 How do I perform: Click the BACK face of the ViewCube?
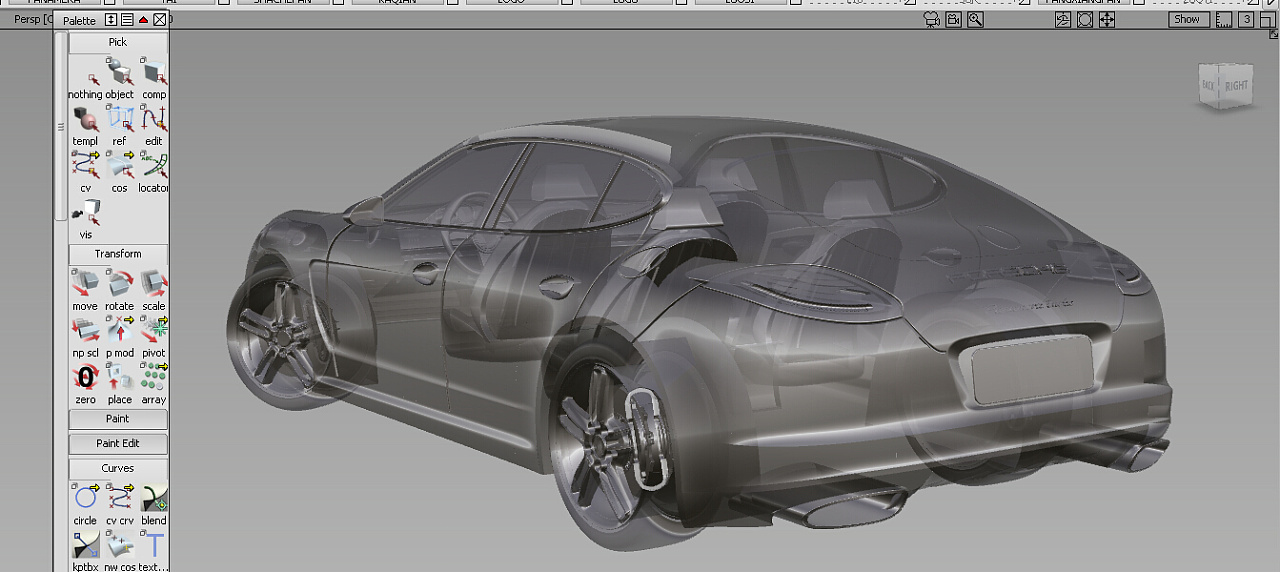1209,85
